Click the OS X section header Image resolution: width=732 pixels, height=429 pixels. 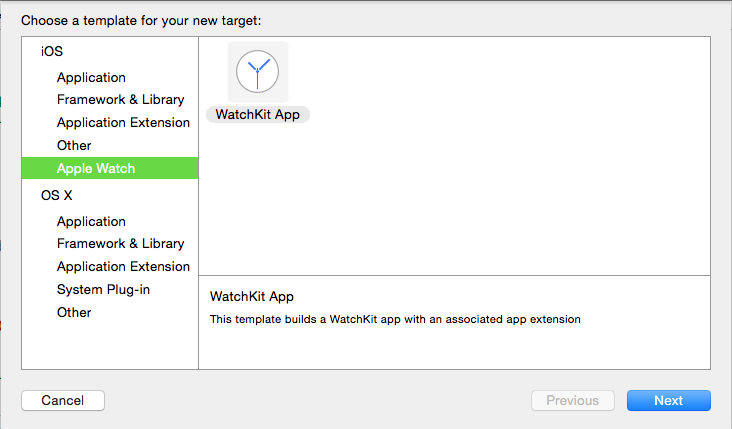tap(57, 195)
